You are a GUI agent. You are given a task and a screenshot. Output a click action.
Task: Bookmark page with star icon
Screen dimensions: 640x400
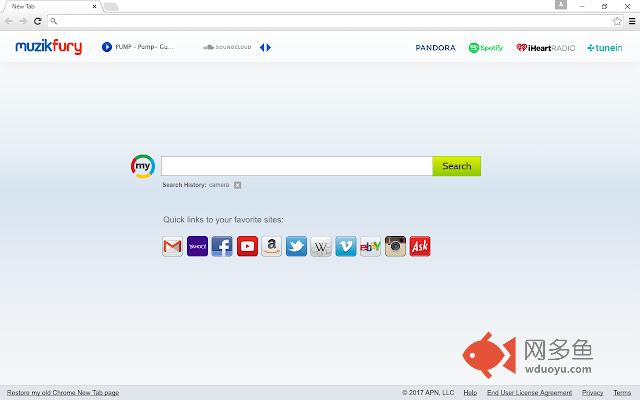point(617,21)
